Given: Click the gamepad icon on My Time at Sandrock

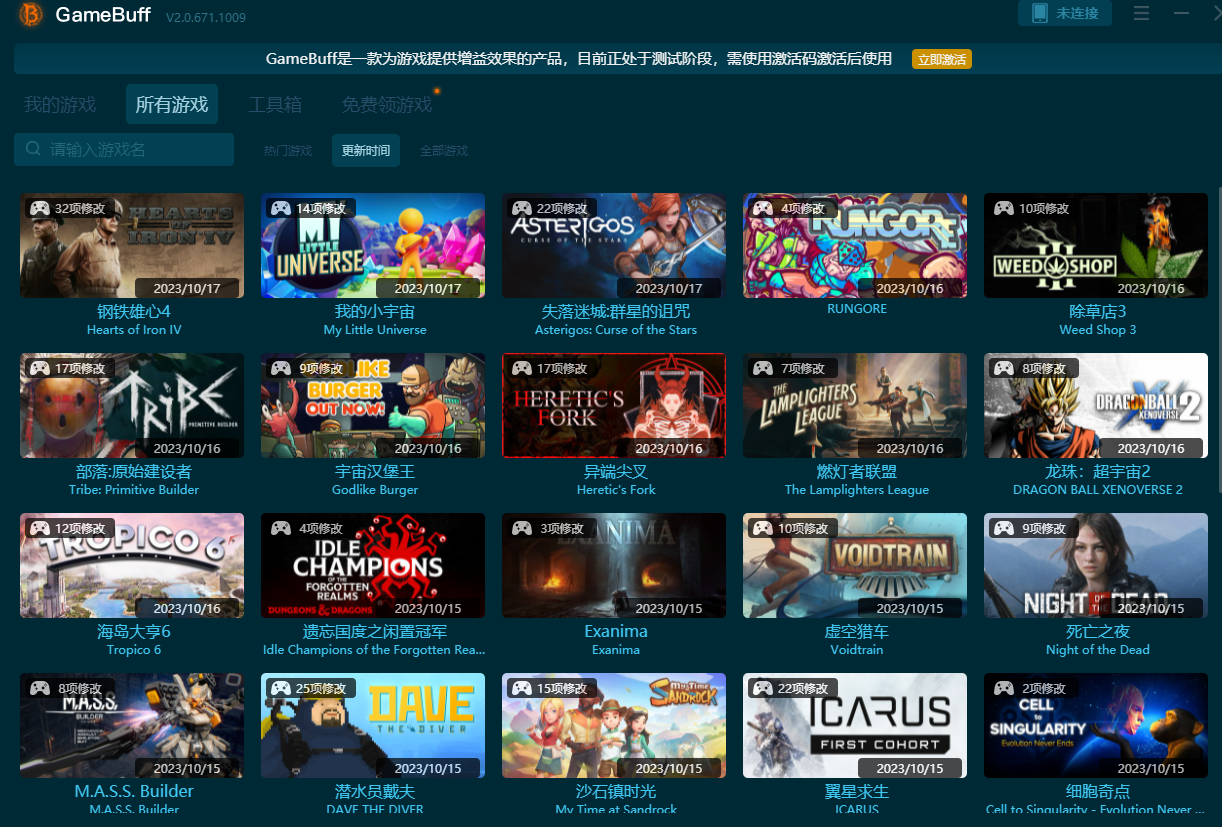Looking at the screenshot, I should (521, 688).
